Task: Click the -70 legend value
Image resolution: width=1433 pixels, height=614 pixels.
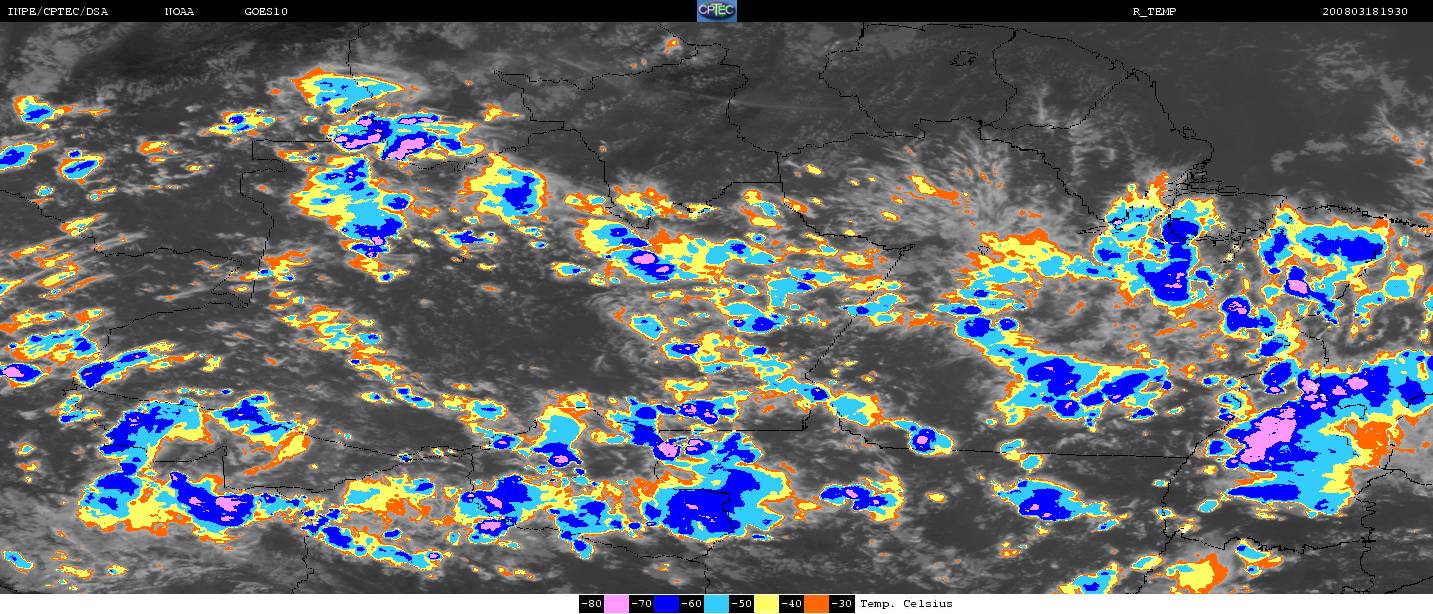Action: coord(641,604)
